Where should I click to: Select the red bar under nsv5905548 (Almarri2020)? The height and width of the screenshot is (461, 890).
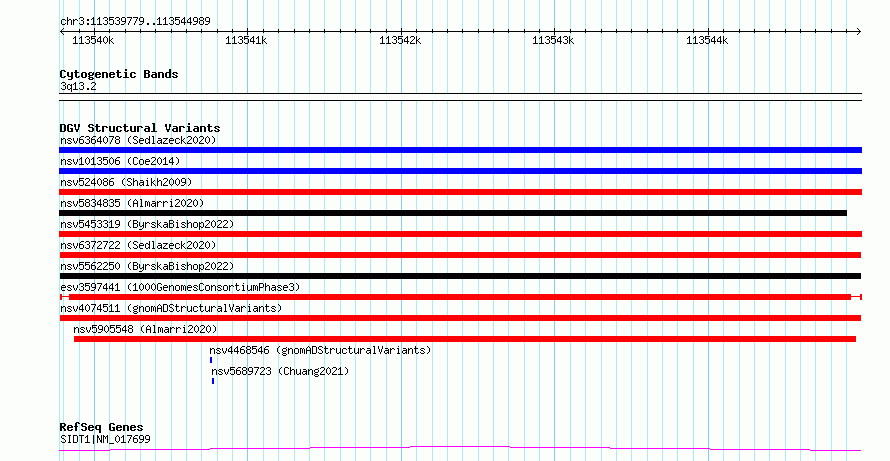[465, 339]
